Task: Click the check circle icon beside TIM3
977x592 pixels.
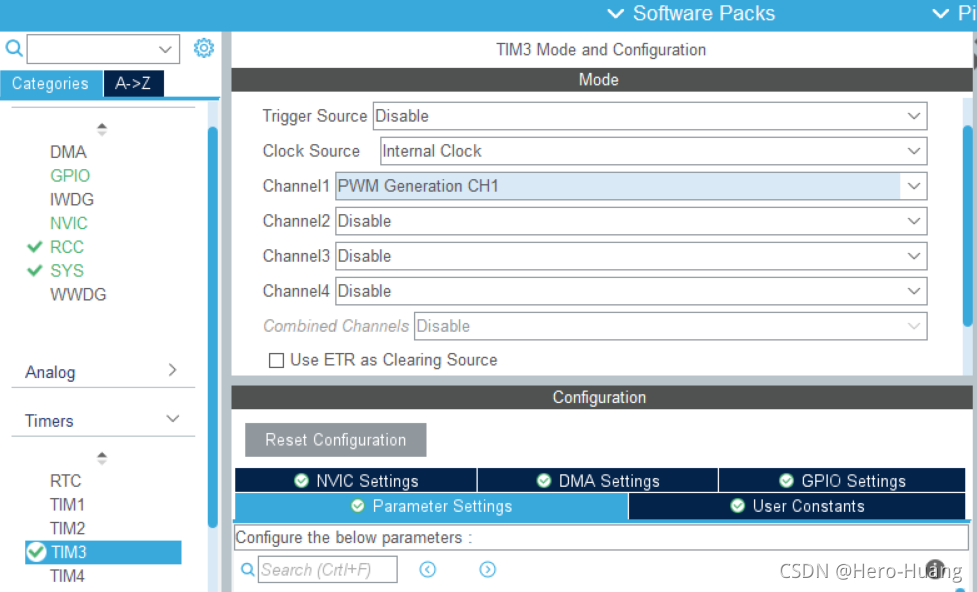Action: tap(37, 552)
